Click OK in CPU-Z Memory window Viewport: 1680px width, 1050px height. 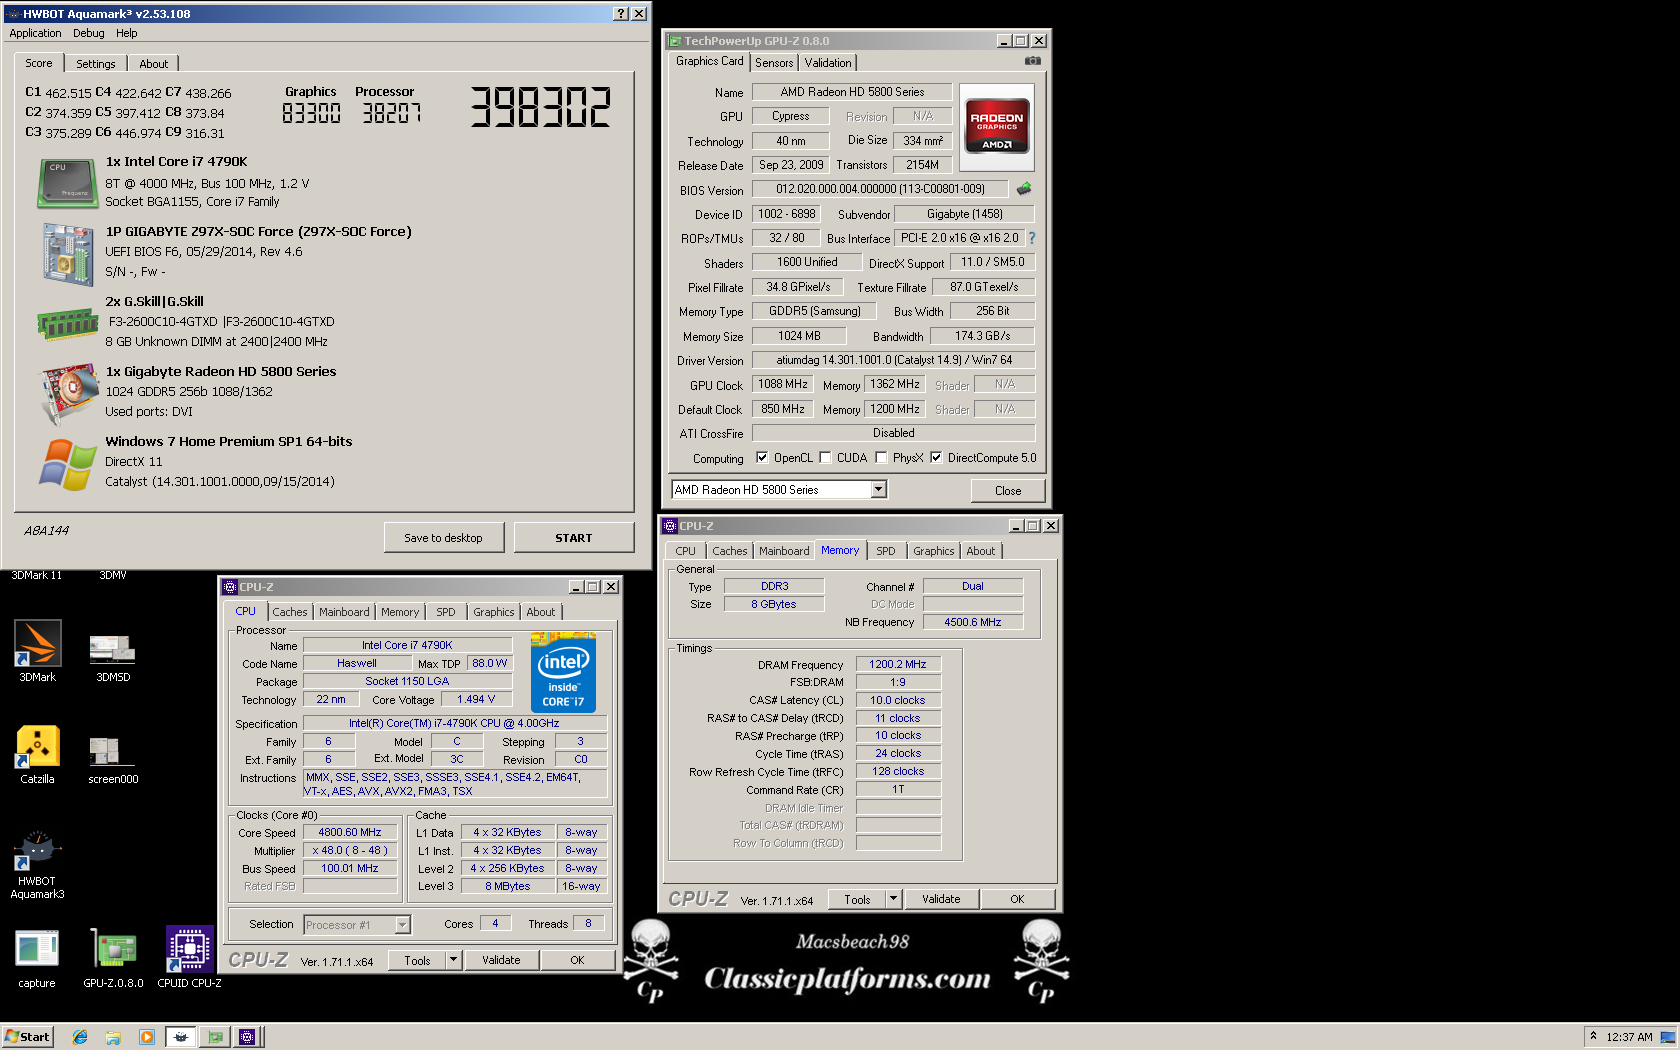pyautogui.click(x=1017, y=899)
